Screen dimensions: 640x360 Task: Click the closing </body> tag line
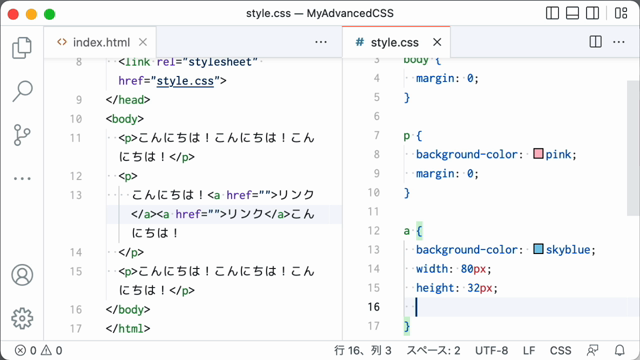click(x=128, y=309)
